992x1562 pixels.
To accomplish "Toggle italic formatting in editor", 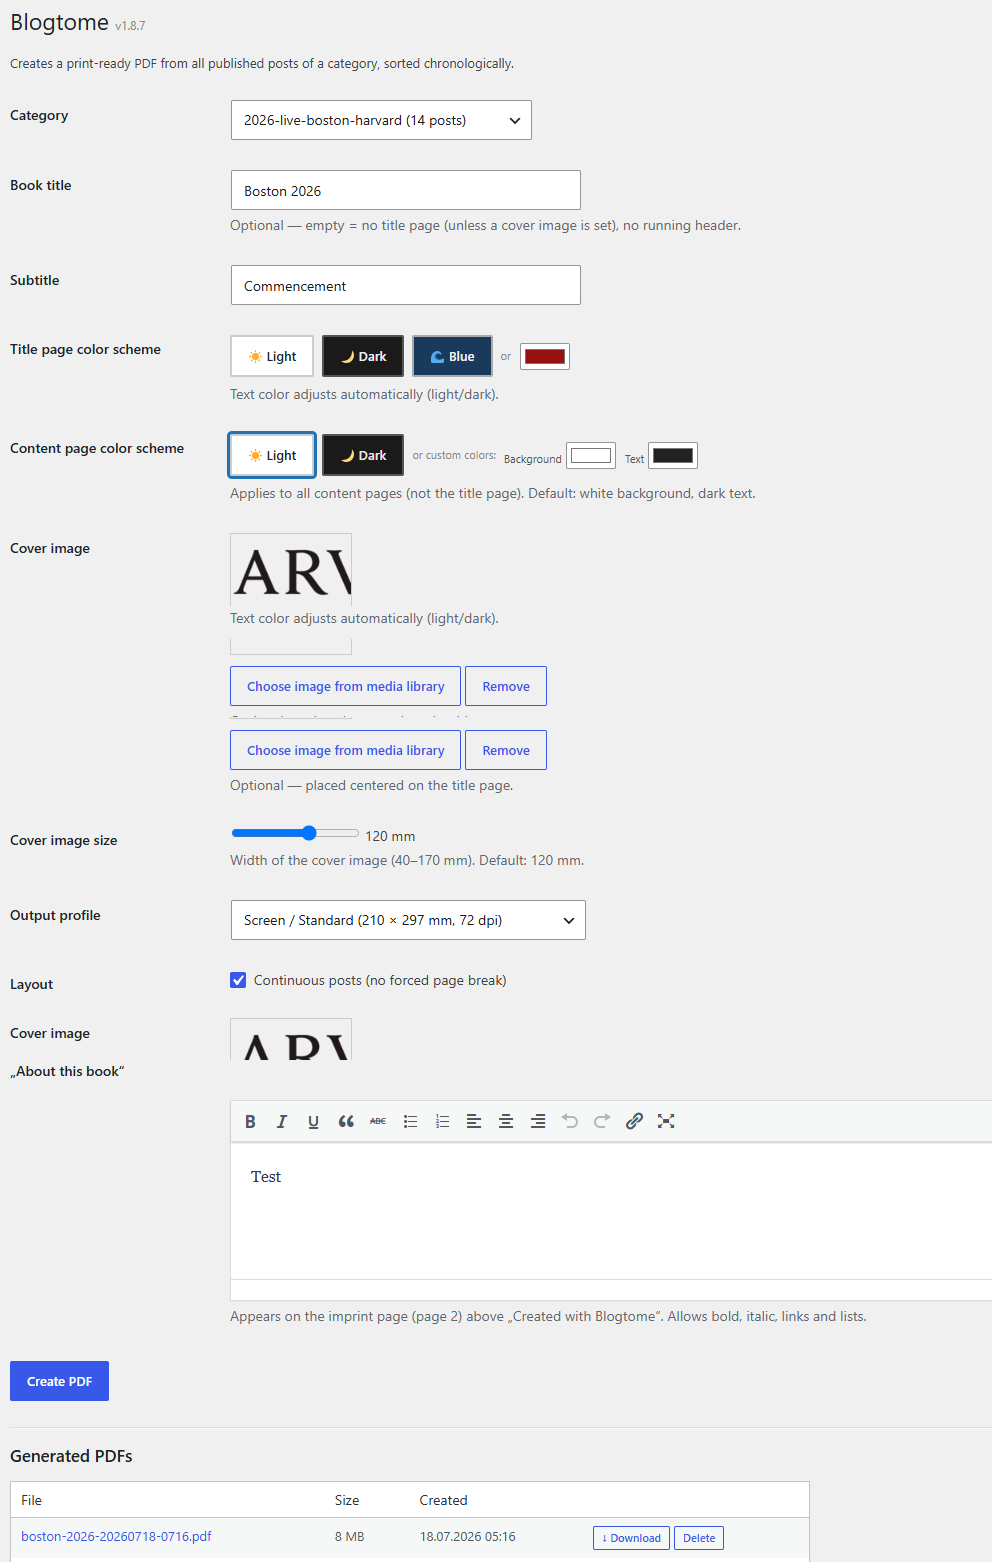I will pos(282,1121).
